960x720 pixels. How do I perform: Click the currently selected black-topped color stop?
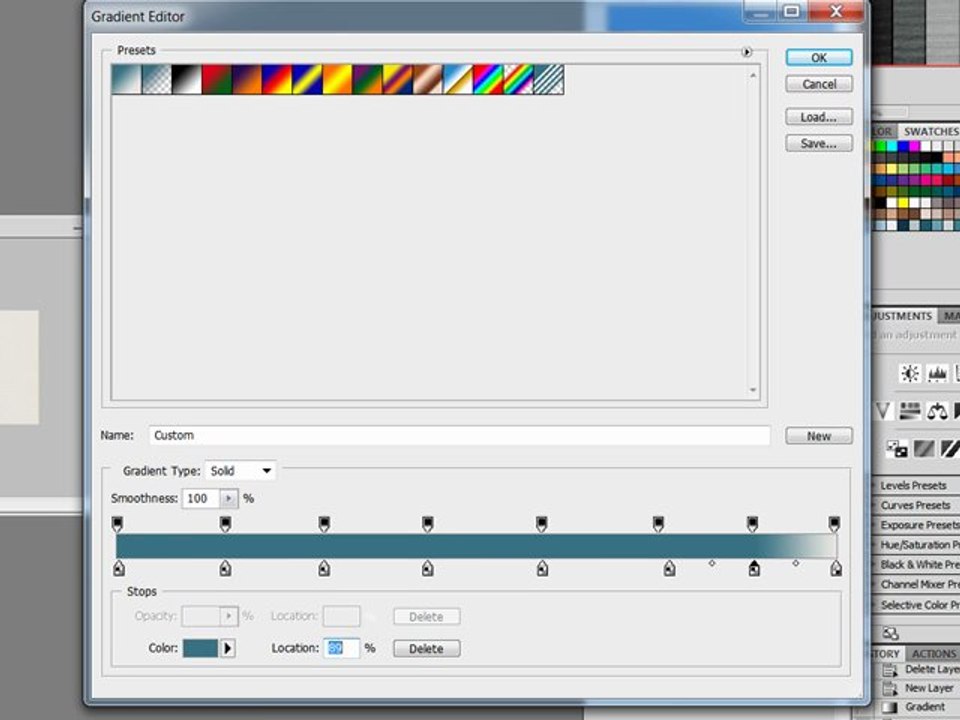pos(754,569)
